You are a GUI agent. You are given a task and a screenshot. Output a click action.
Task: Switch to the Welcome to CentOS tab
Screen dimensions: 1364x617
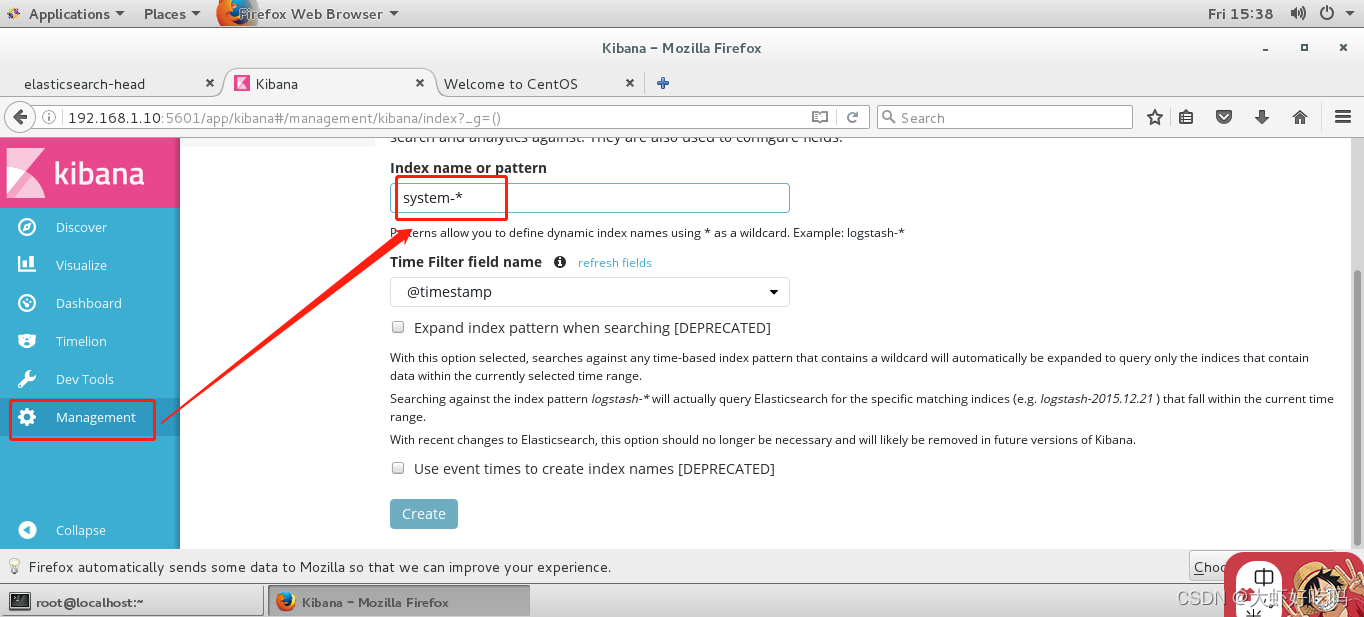click(511, 84)
